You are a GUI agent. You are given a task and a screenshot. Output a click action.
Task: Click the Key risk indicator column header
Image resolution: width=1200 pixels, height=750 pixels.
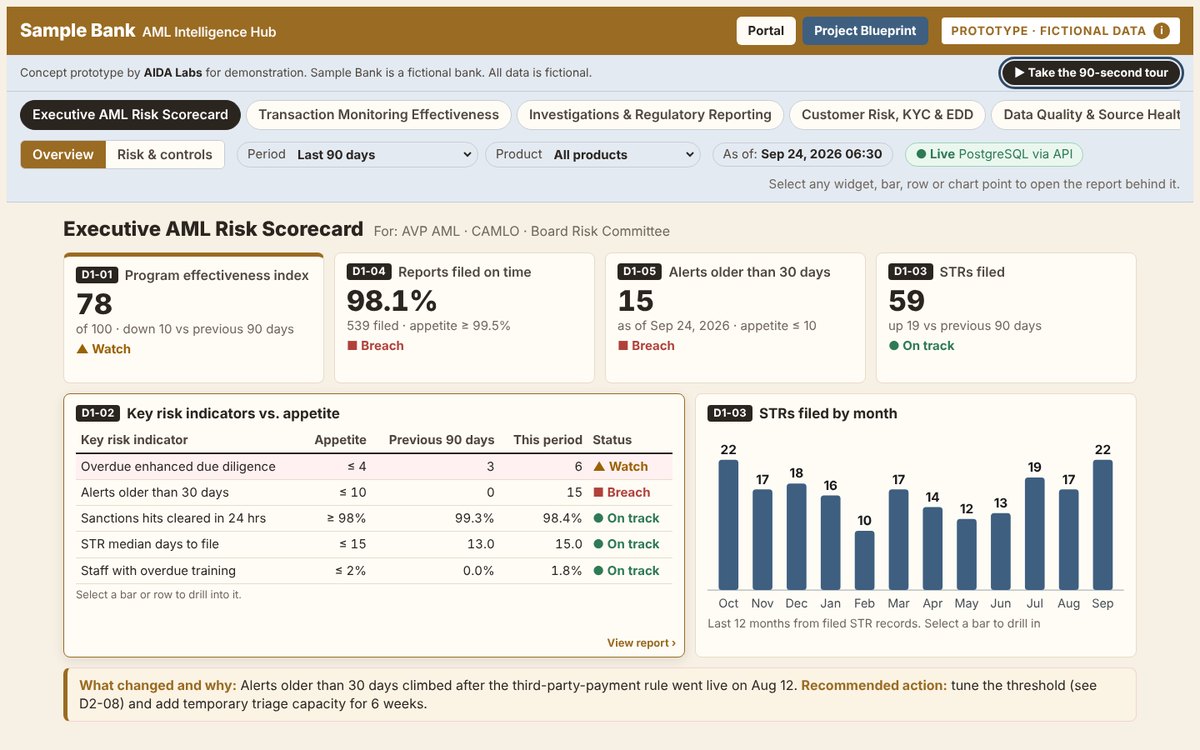tap(134, 440)
